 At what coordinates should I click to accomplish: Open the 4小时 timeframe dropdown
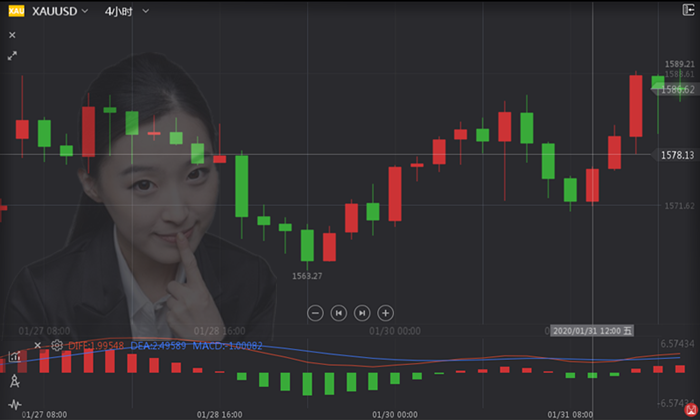tap(127, 11)
